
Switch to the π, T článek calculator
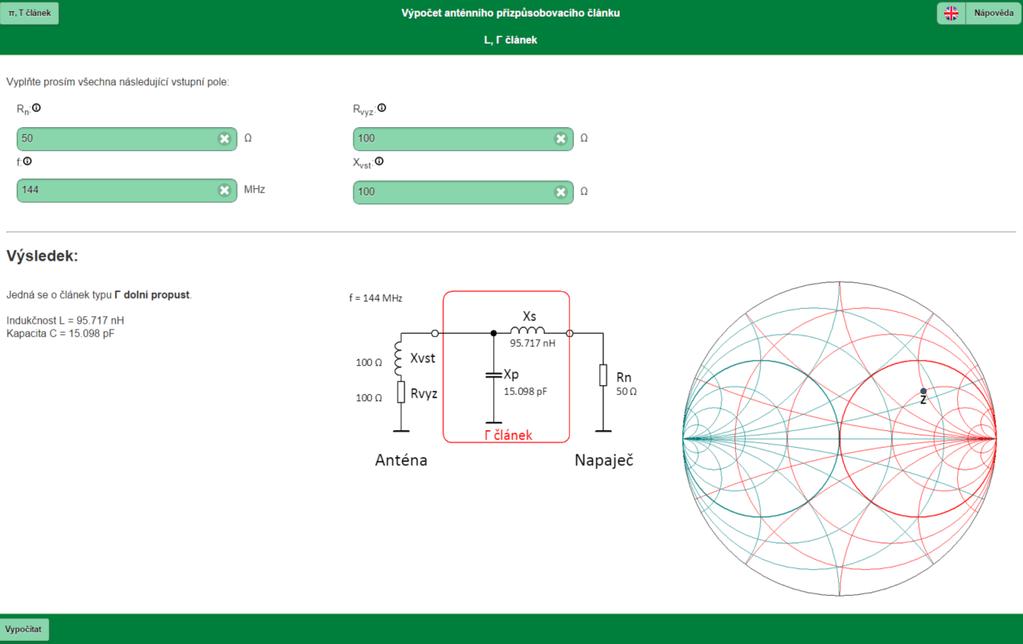click(29, 13)
